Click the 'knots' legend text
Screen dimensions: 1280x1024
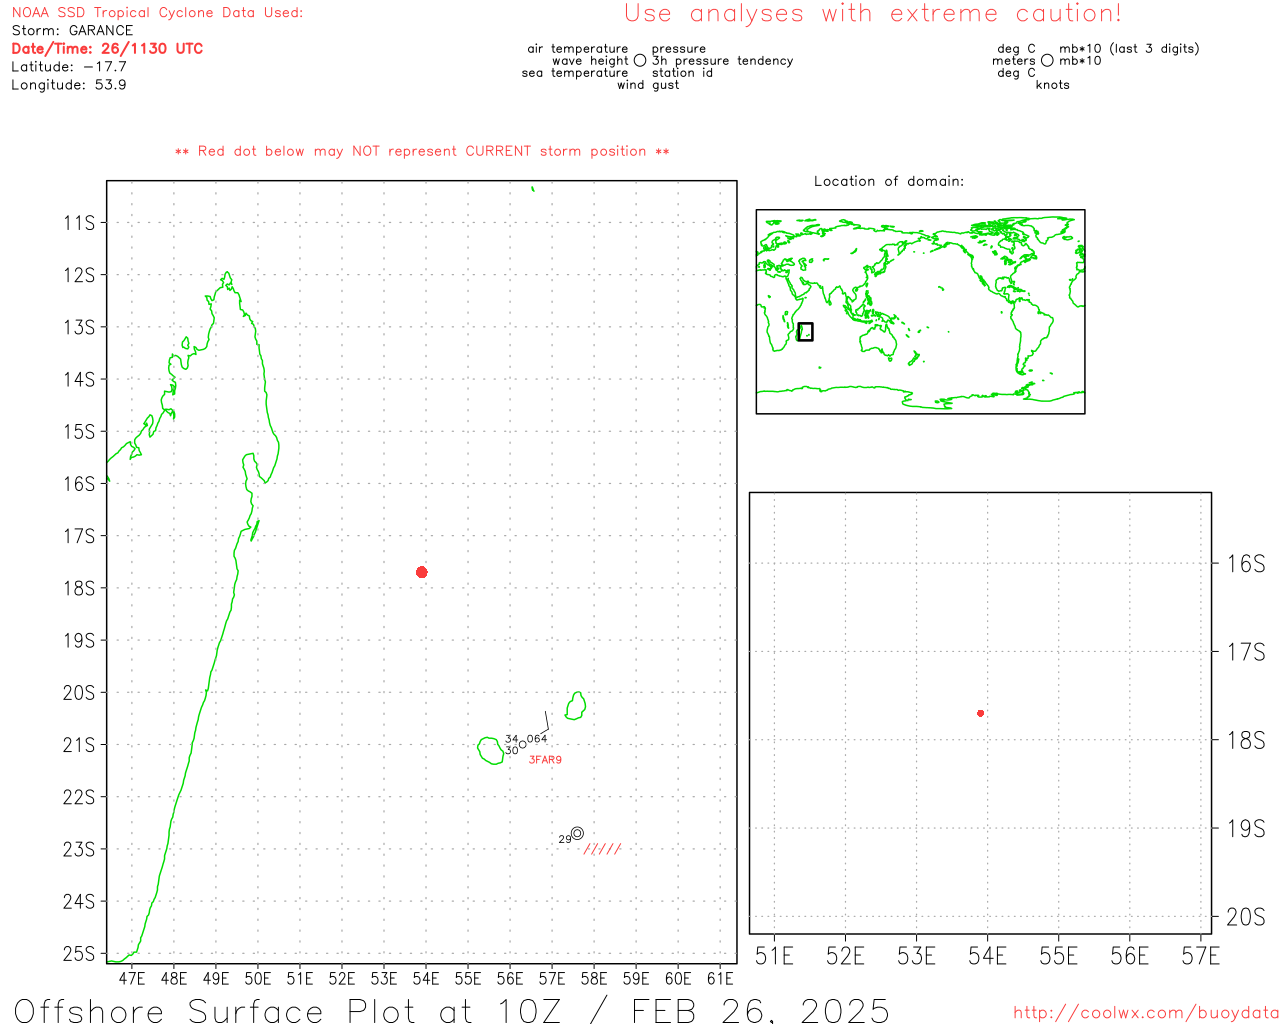pos(1053,85)
